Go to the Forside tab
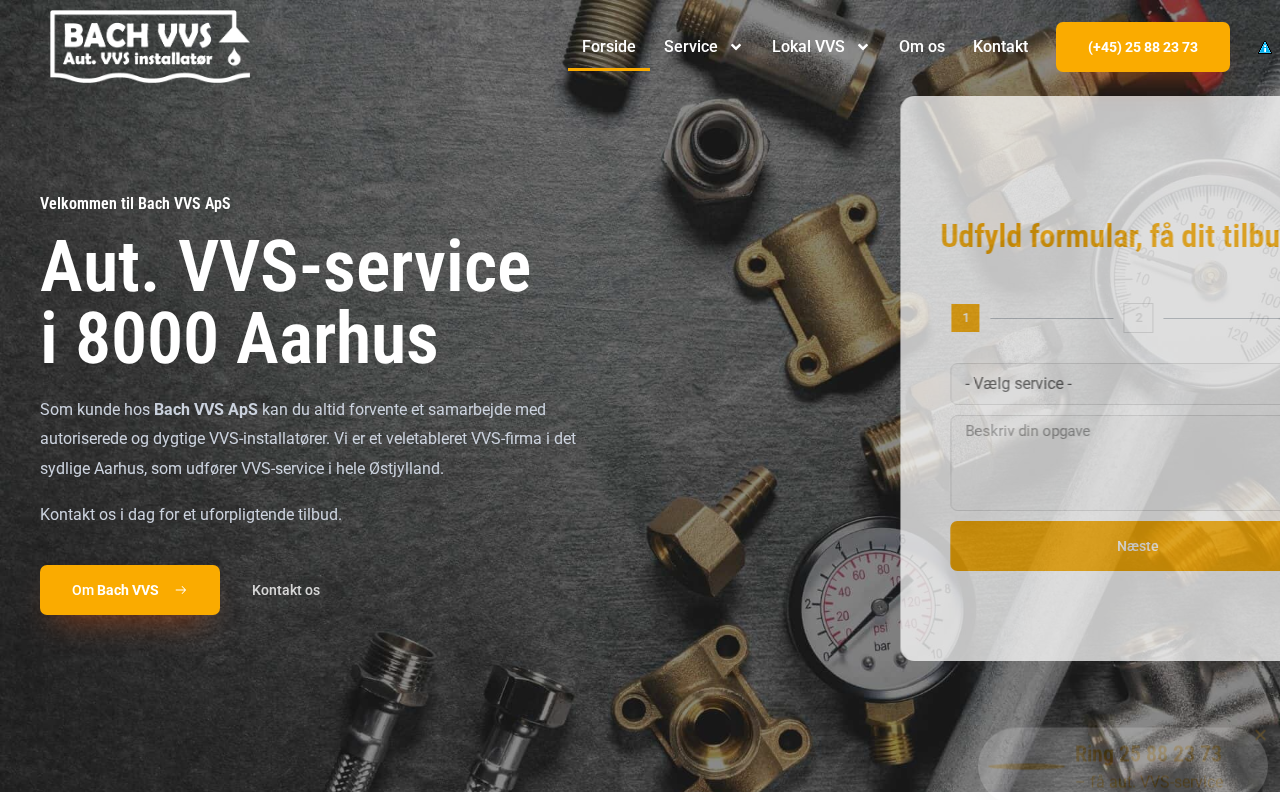This screenshot has width=1280, height=800. click(609, 47)
